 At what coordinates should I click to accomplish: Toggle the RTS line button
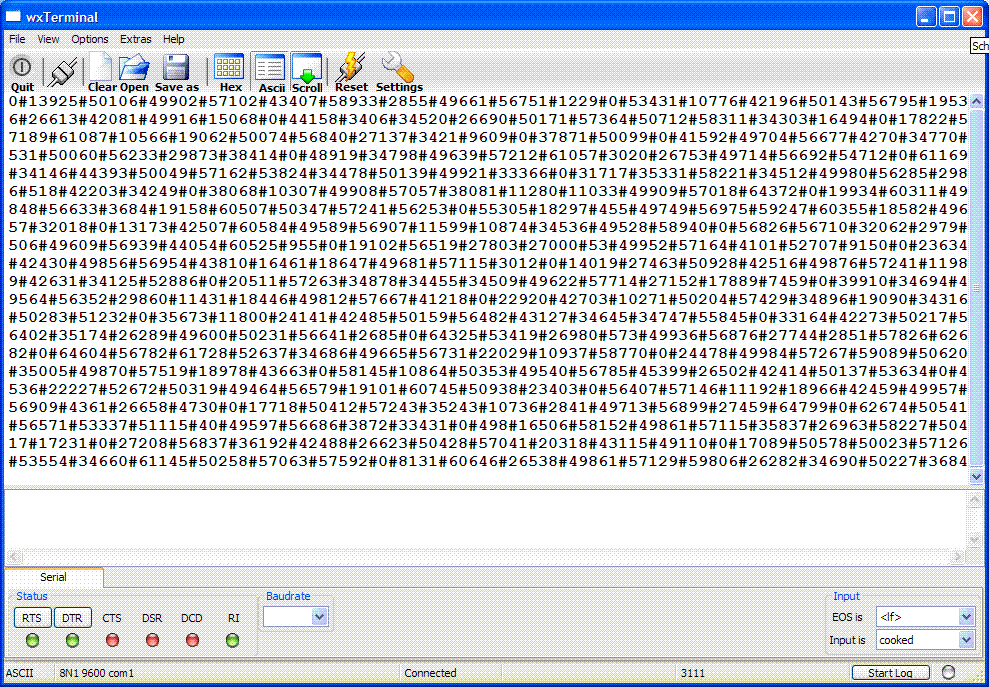(32, 618)
